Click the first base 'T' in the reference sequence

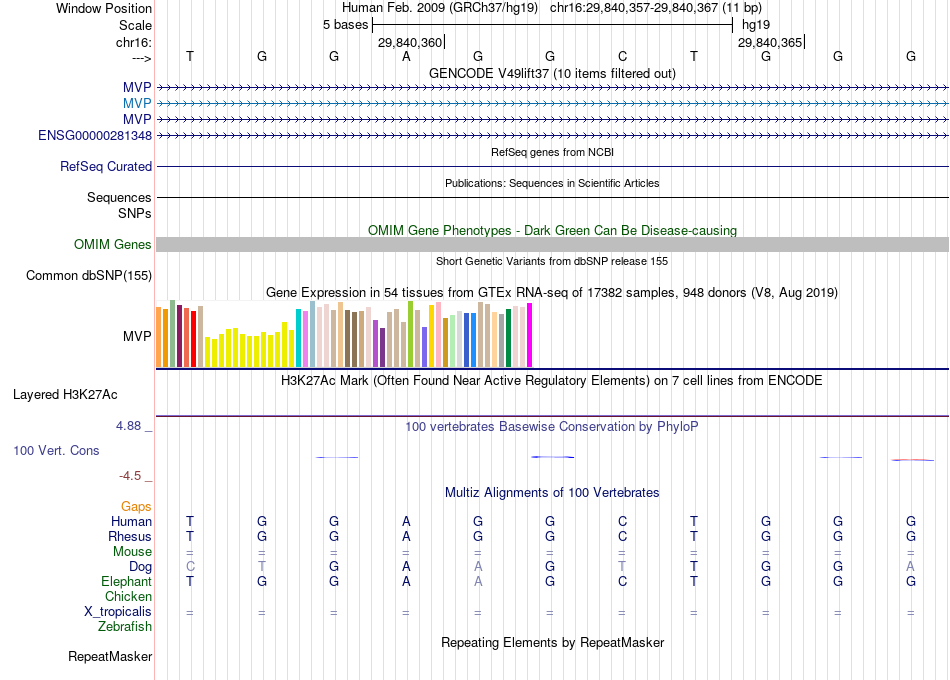pyautogui.click(x=190, y=56)
